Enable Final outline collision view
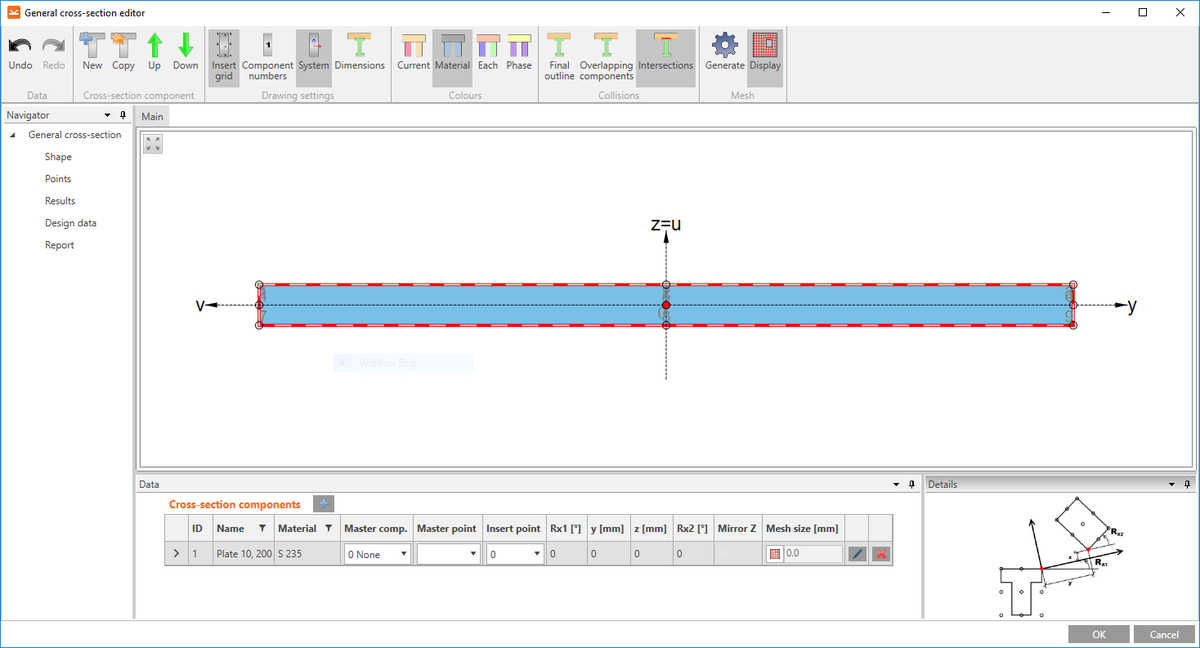This screenshot has height=648, width=1200. 559,55
